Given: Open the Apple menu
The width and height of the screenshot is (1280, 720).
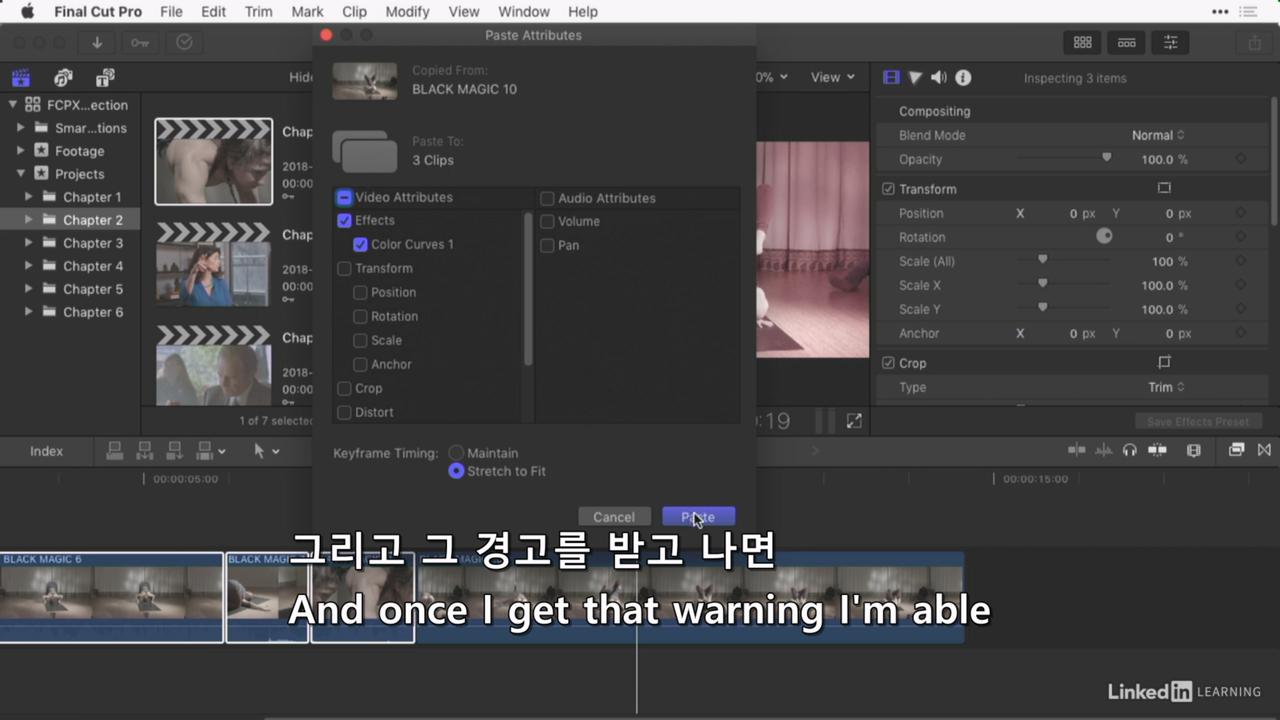Looking at the screenshot, I should (27, 12).
